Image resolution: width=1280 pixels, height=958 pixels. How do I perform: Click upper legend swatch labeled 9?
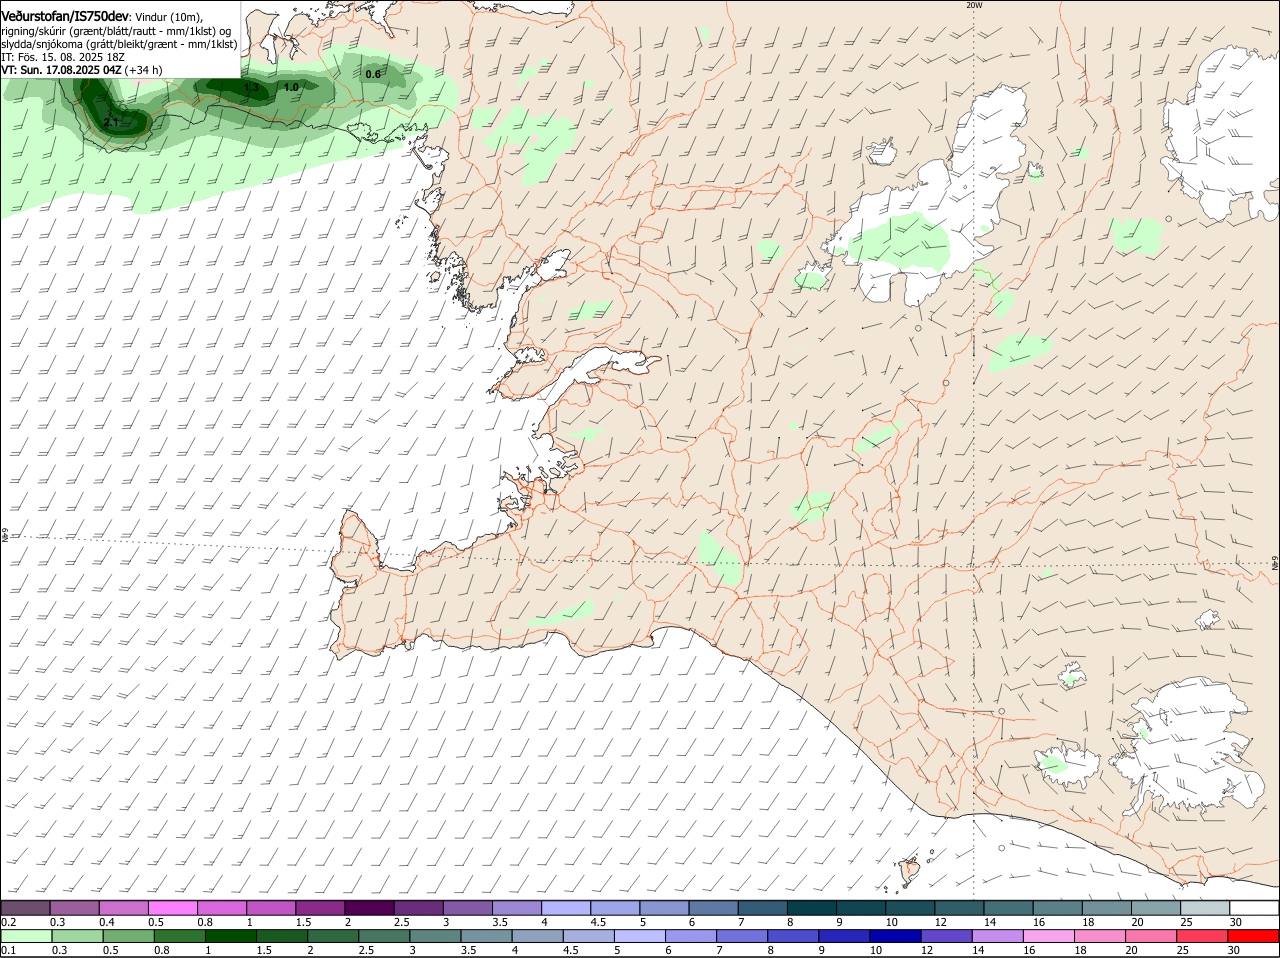pos(861,907)
